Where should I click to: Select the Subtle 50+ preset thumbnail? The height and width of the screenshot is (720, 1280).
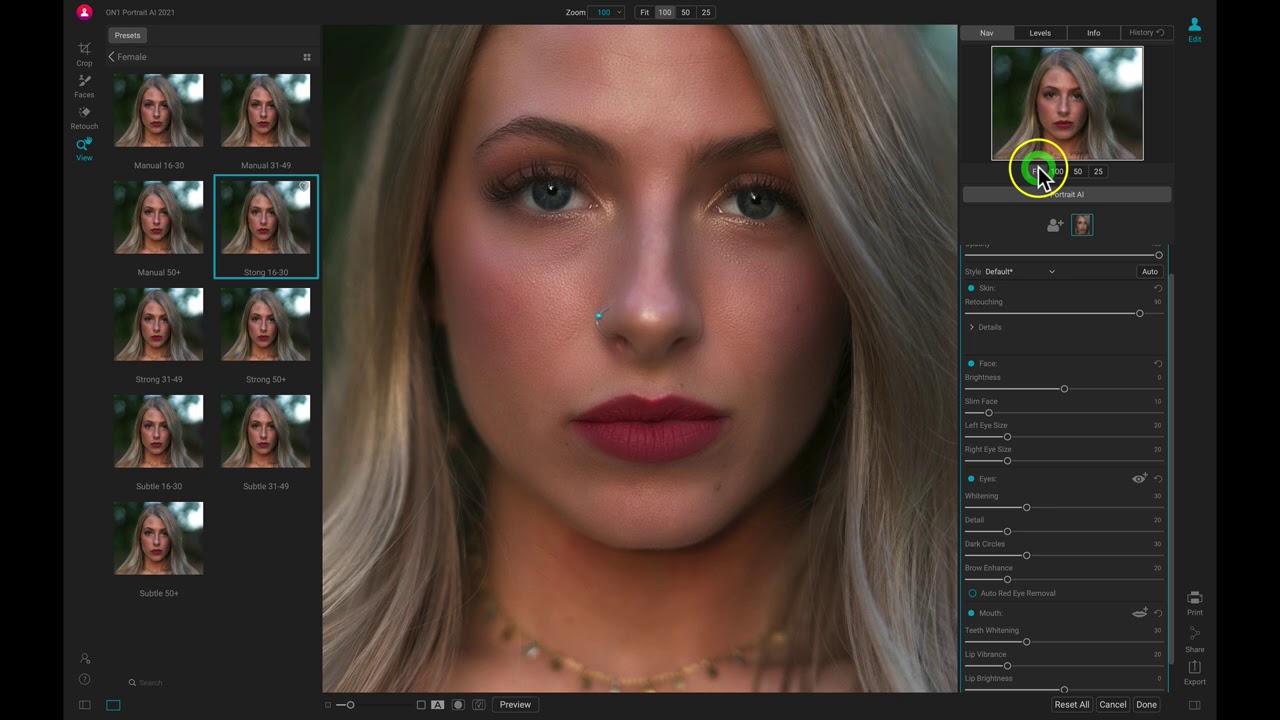(x=158, y=538)
